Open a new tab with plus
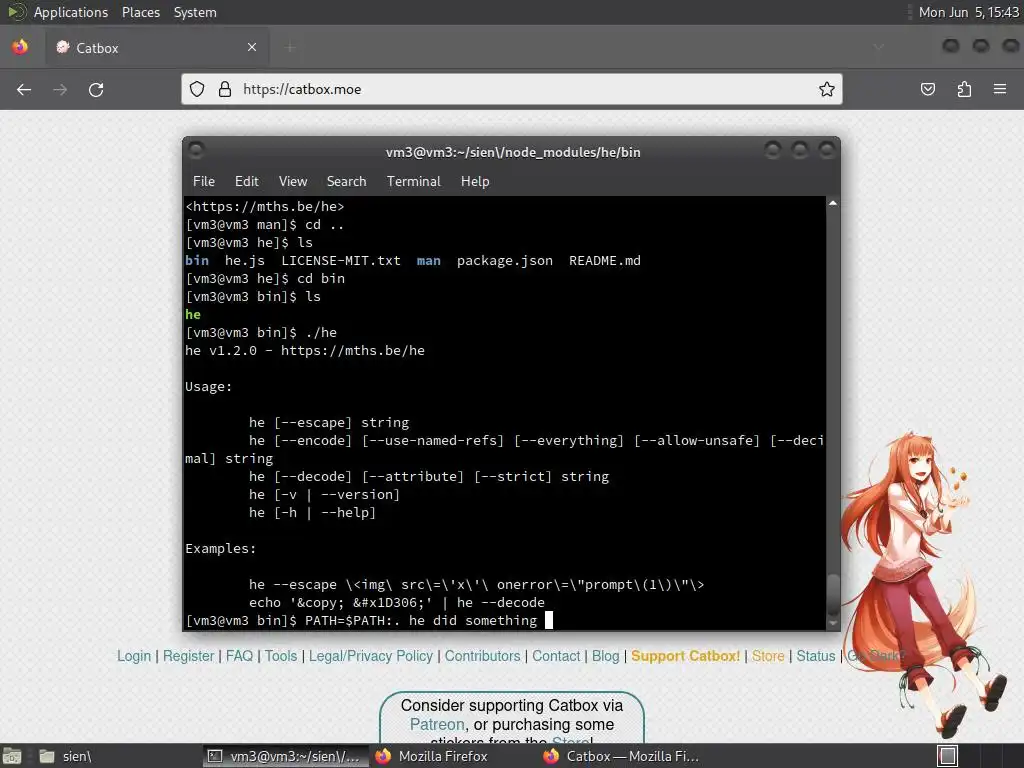 (290, 47)
